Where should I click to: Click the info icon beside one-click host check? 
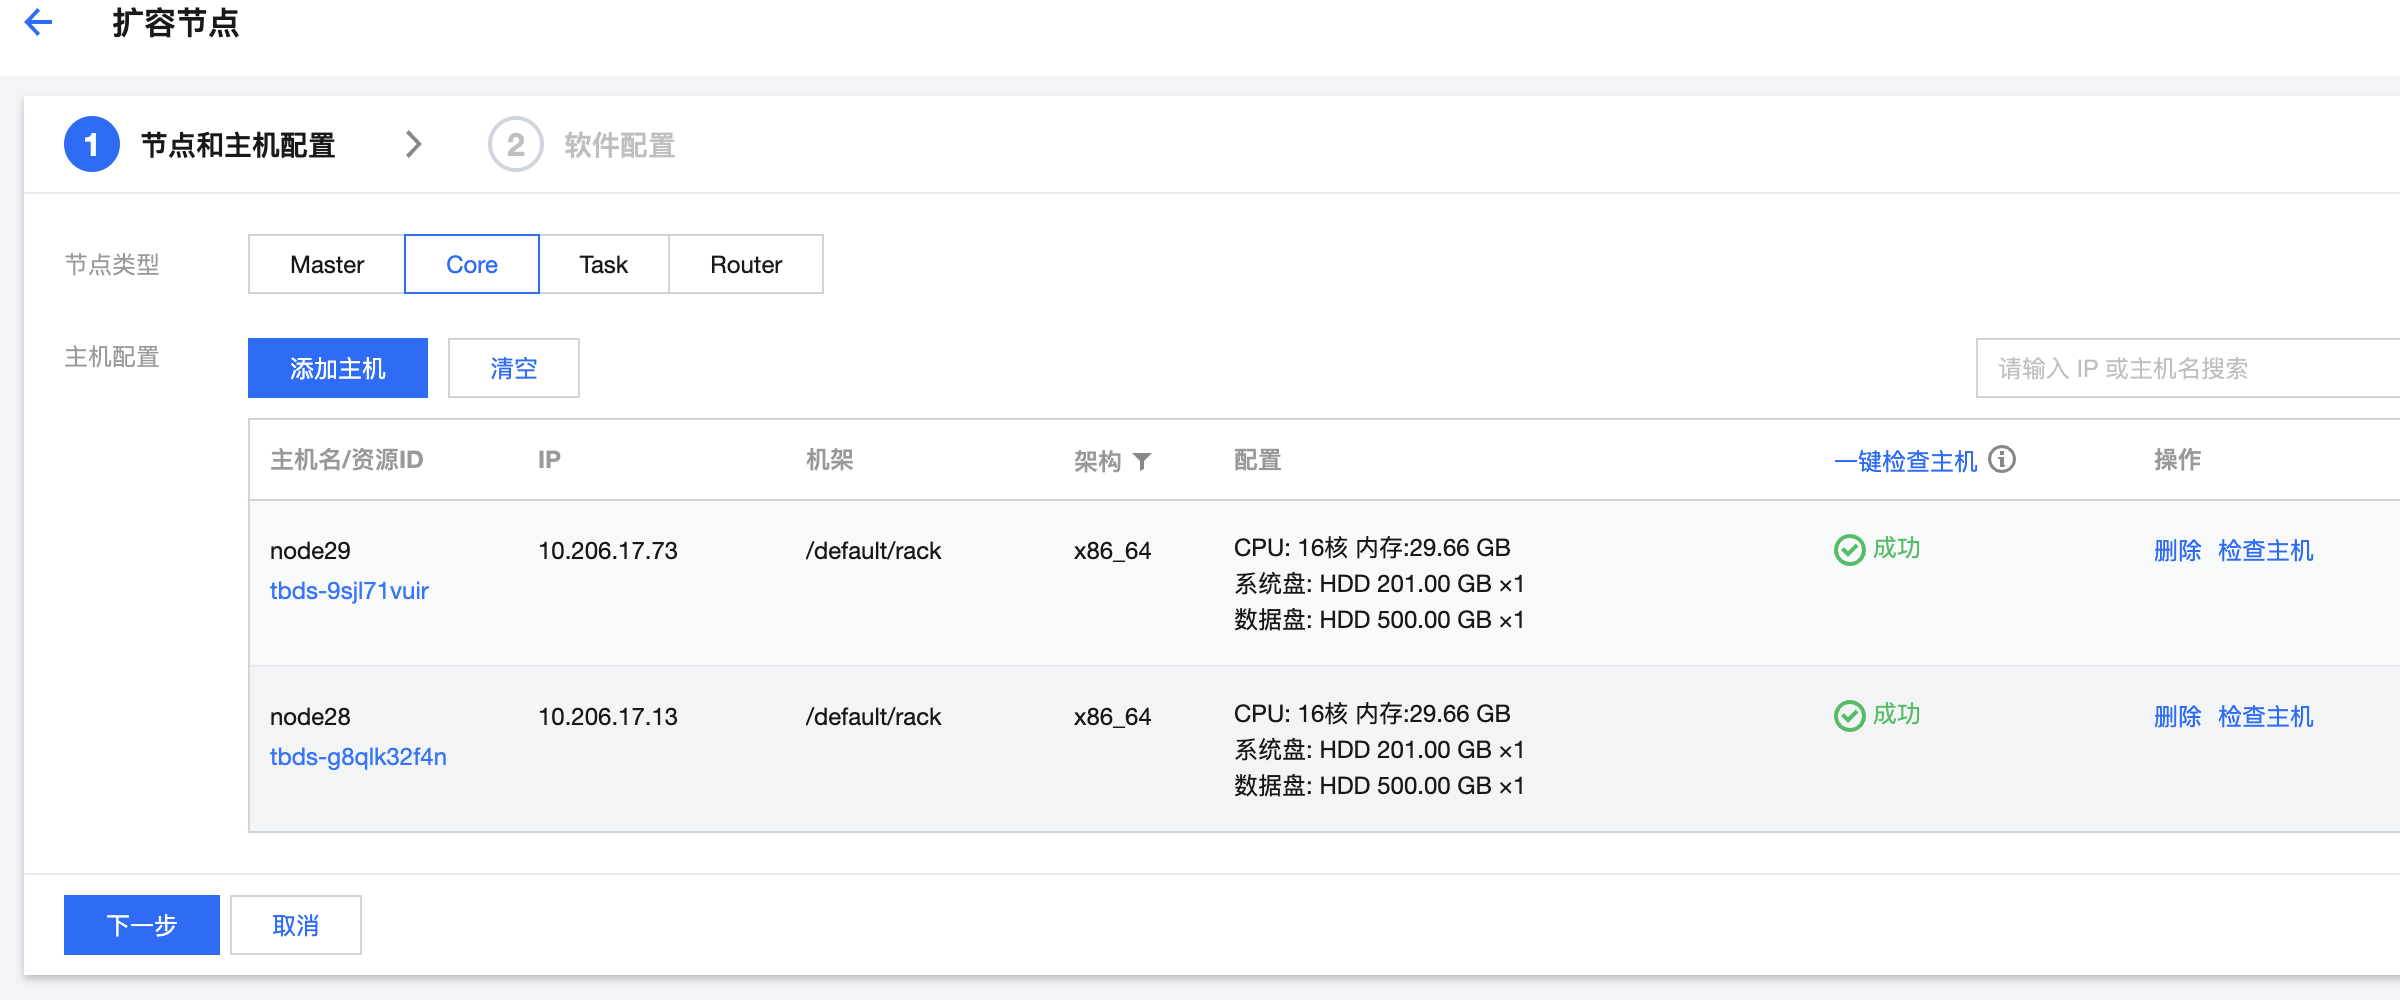(x=2002, y=459)
